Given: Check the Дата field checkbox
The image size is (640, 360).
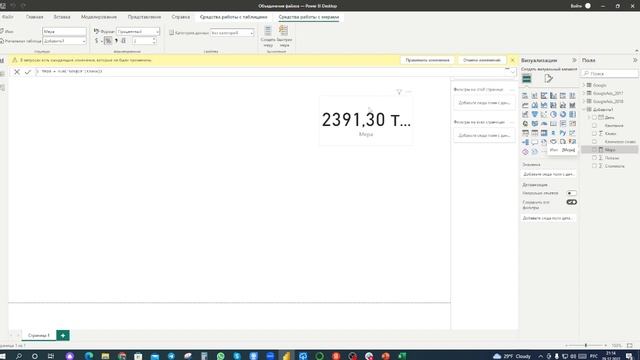Looking at the screenshot, I should pos(594,118).
